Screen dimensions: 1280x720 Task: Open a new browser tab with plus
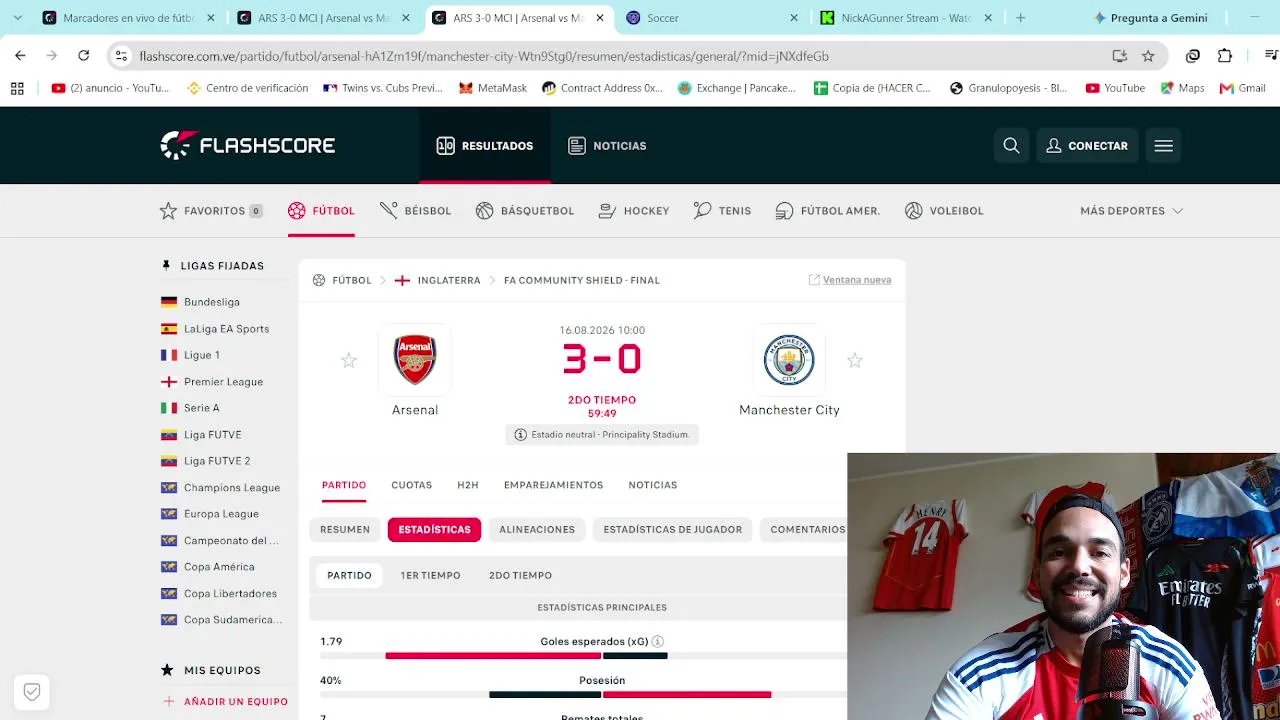[1020, 18]
